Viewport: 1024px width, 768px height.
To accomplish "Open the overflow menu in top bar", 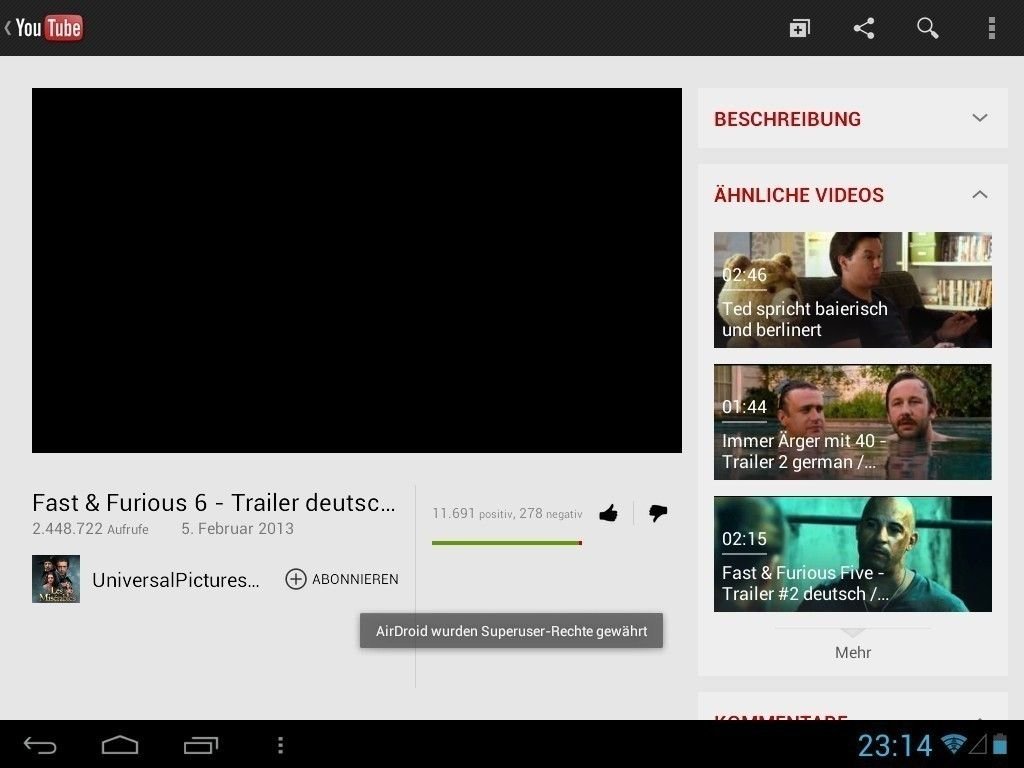I will tap(991, 28).
